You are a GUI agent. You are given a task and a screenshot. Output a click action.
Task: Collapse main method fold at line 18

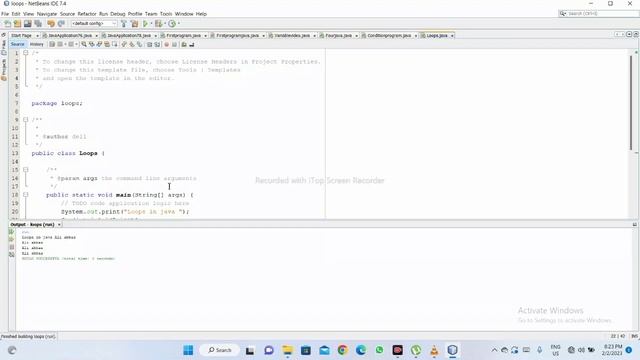[x=26, y=195]
